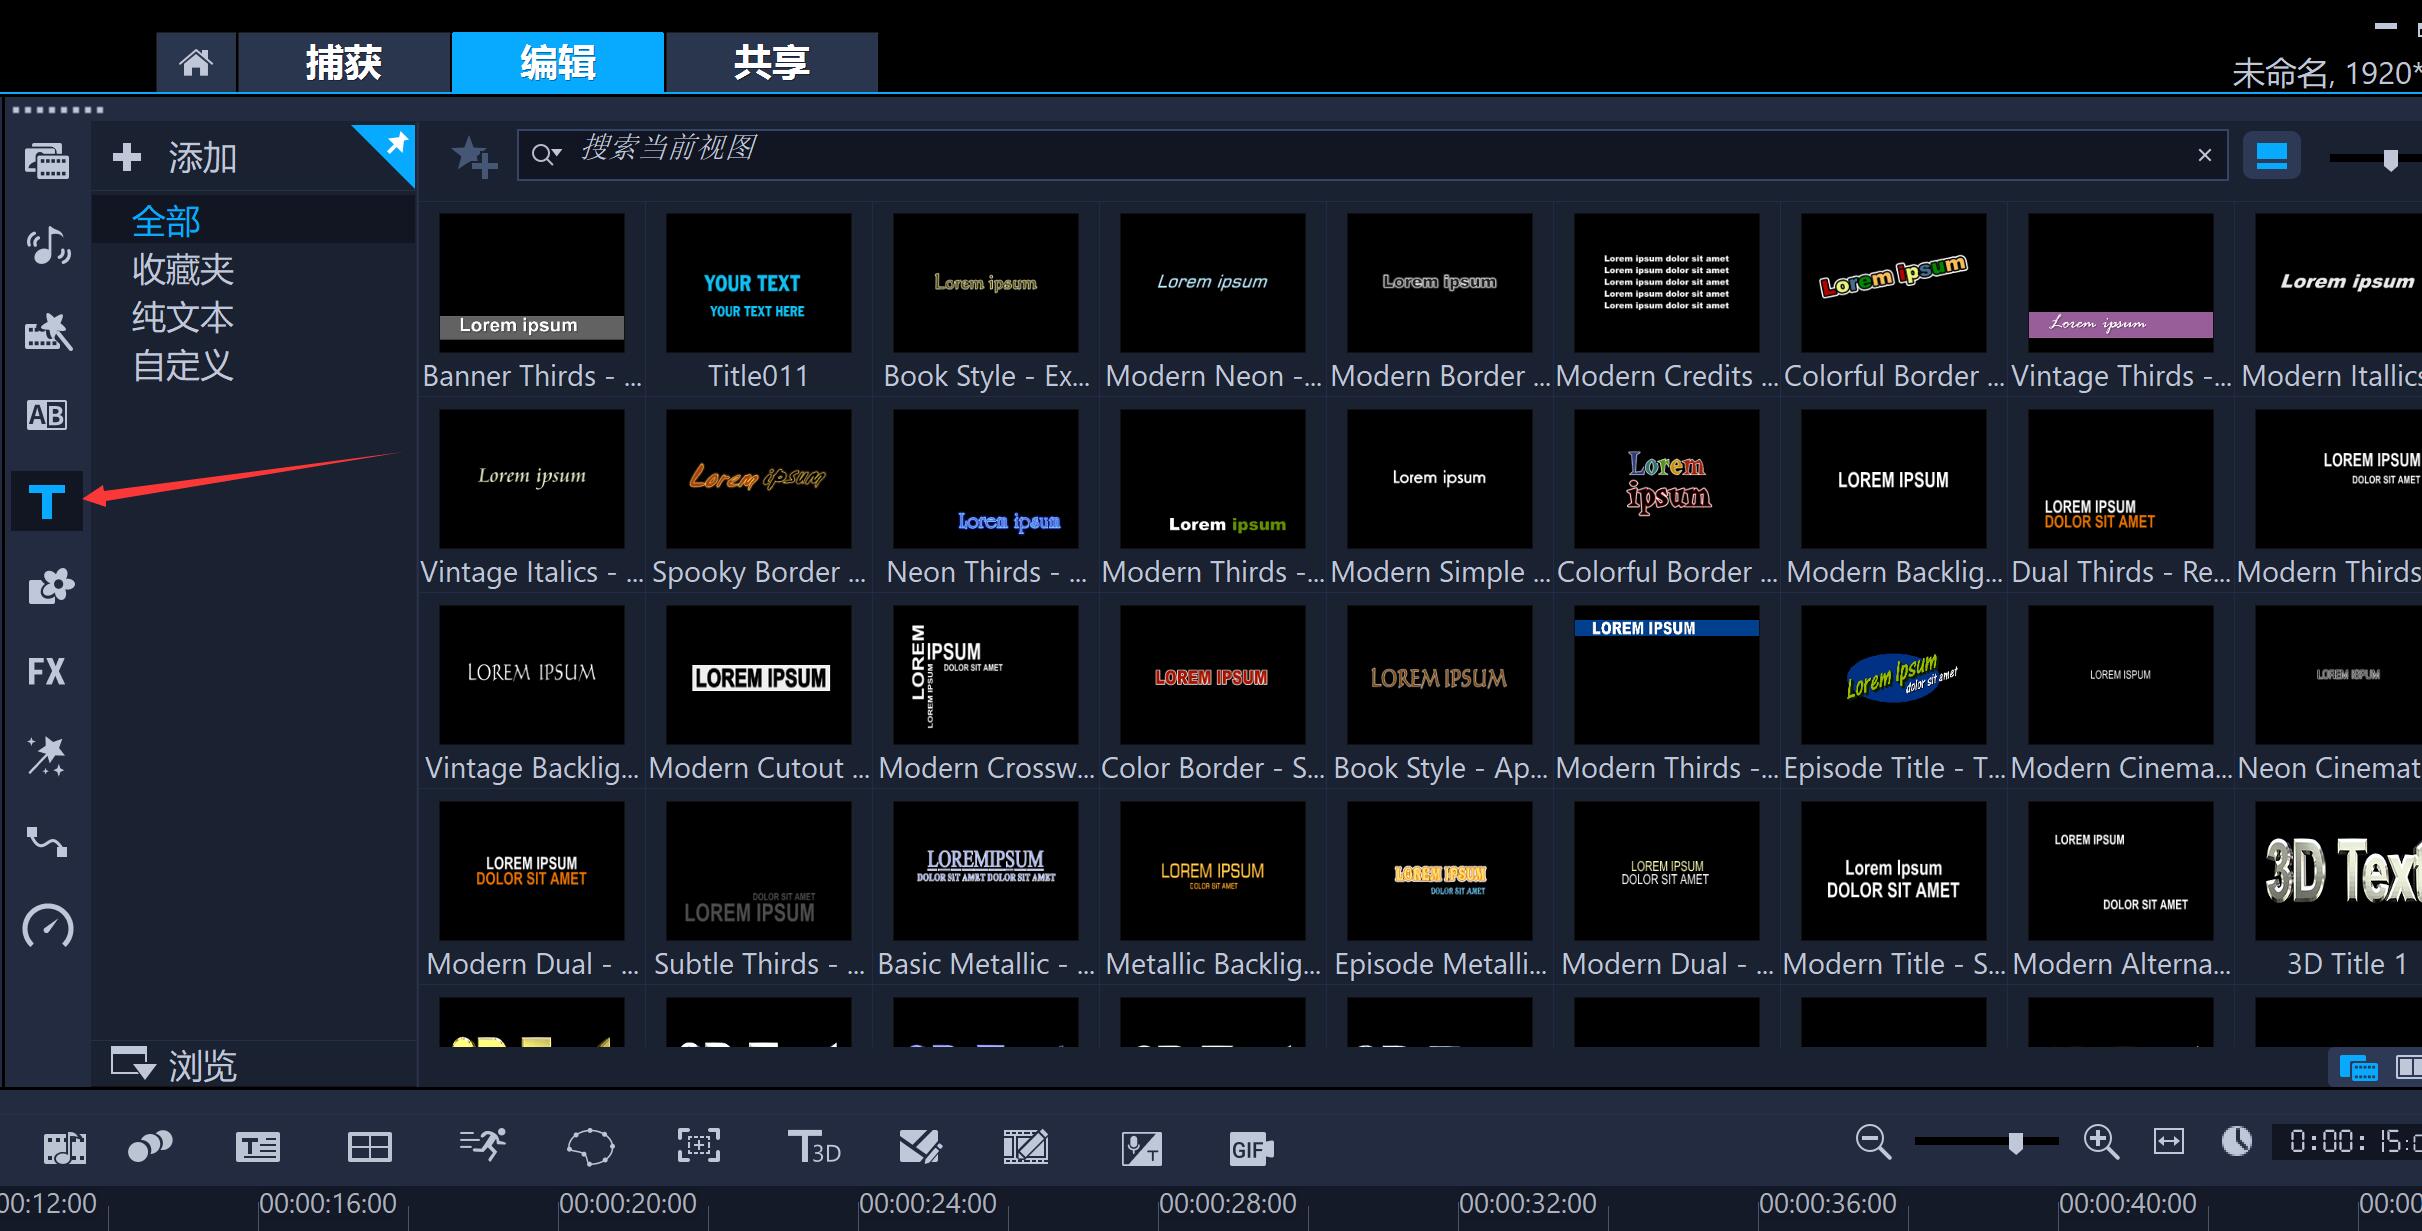Zoom in the timeline with plus magnifier
Viewport: 2422px width, 1231px height.
(2101, 1142)
